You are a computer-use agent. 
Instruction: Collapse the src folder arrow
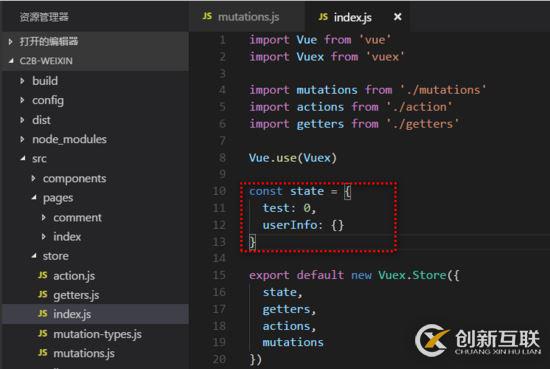point(23,159)
